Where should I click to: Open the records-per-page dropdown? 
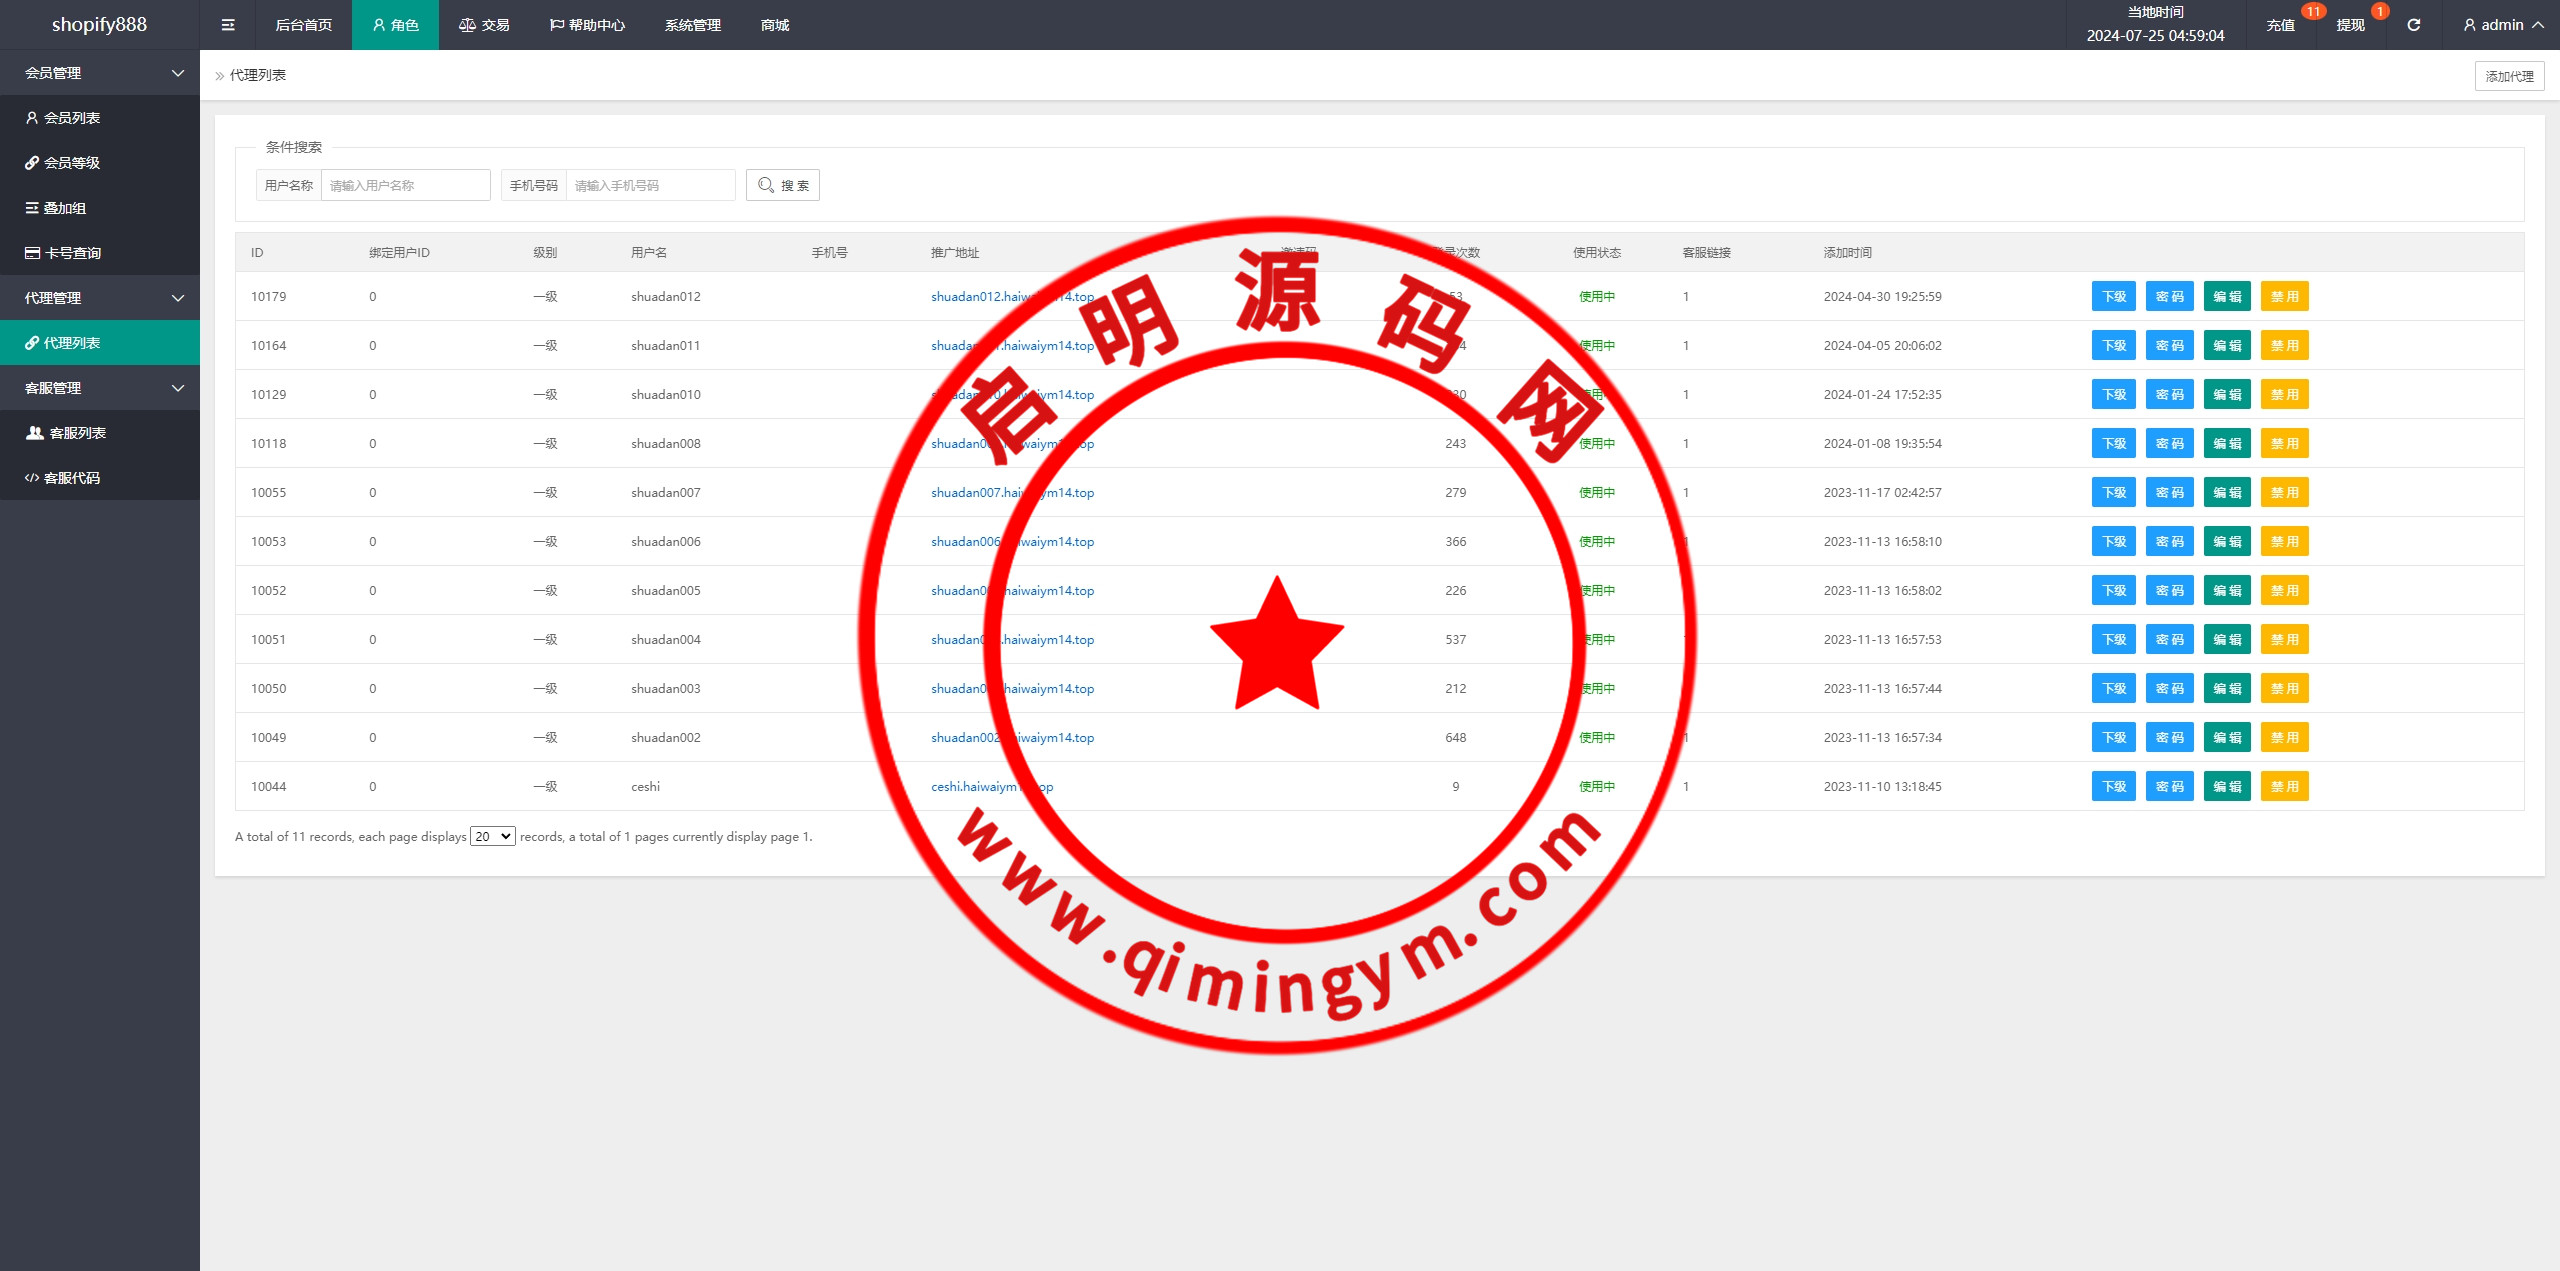point(493,836)
